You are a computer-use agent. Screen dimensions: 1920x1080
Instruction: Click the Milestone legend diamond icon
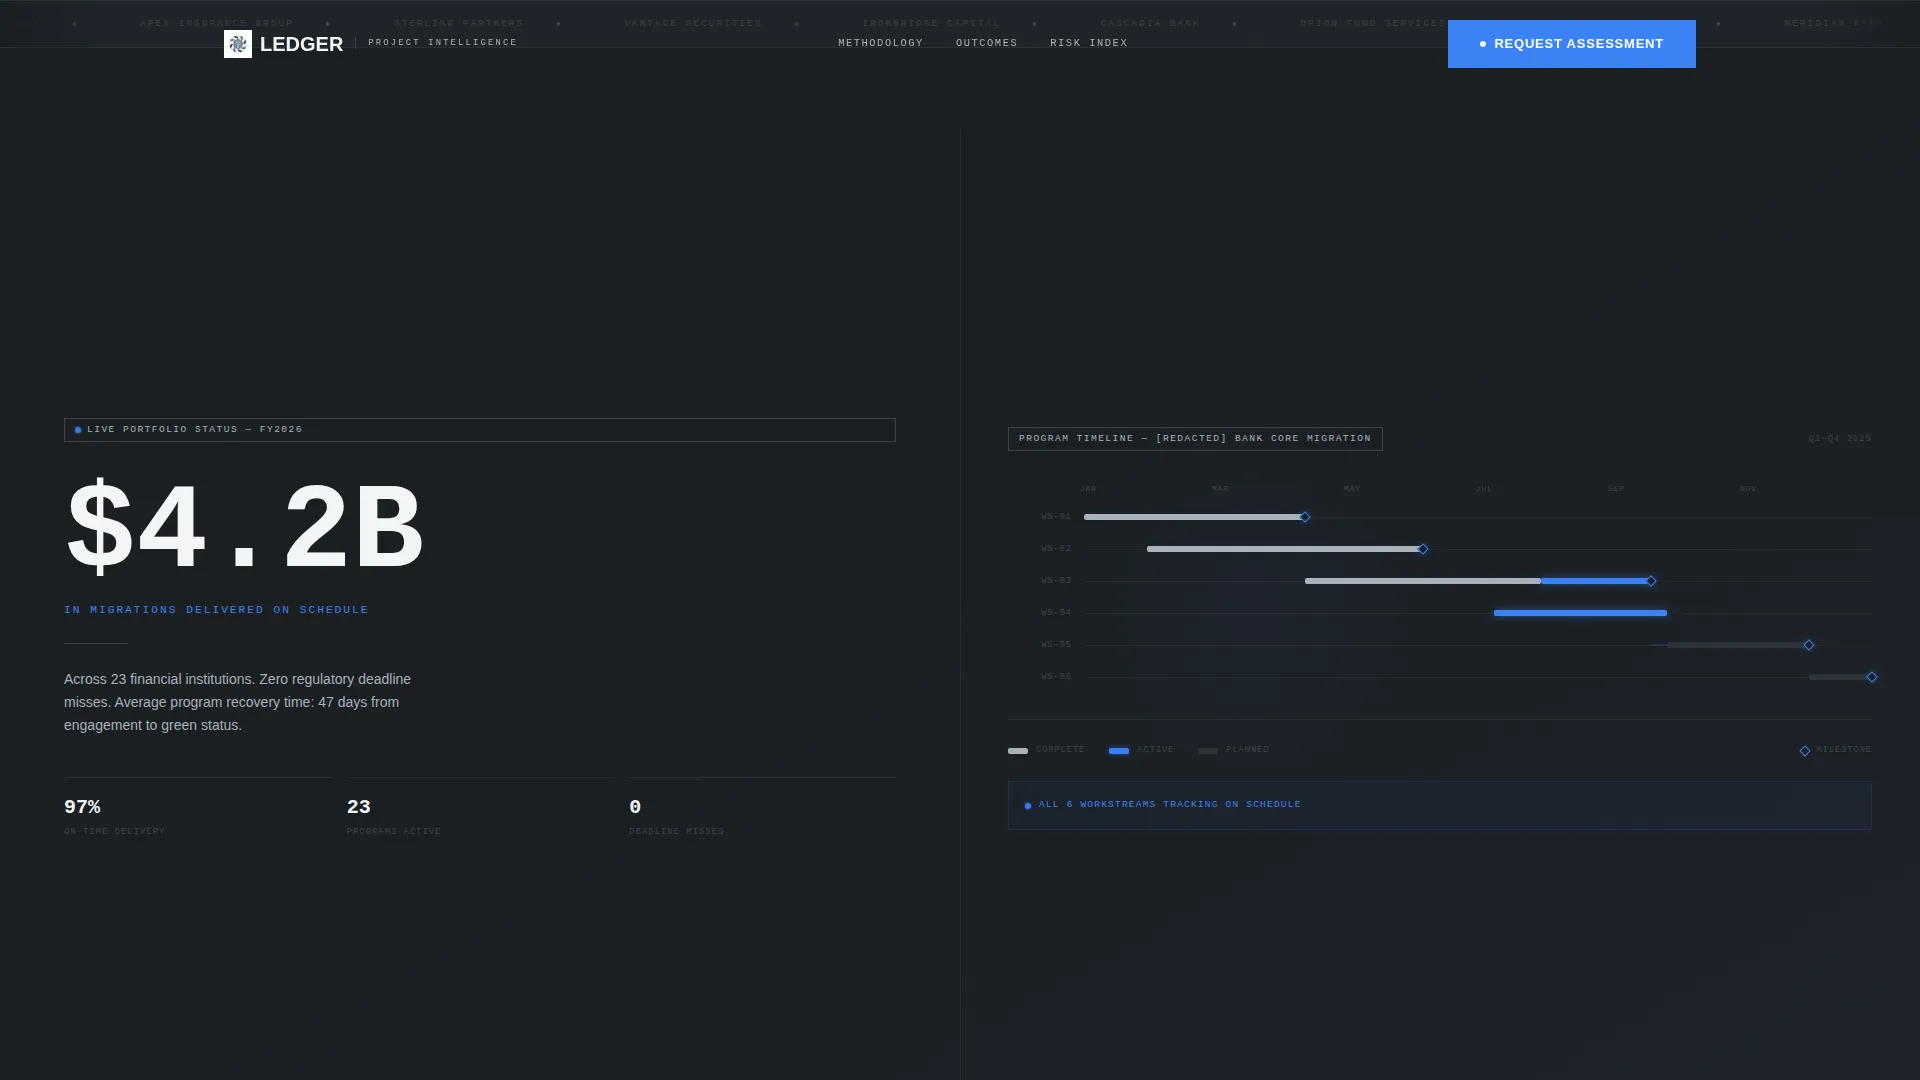point(1805,751)
